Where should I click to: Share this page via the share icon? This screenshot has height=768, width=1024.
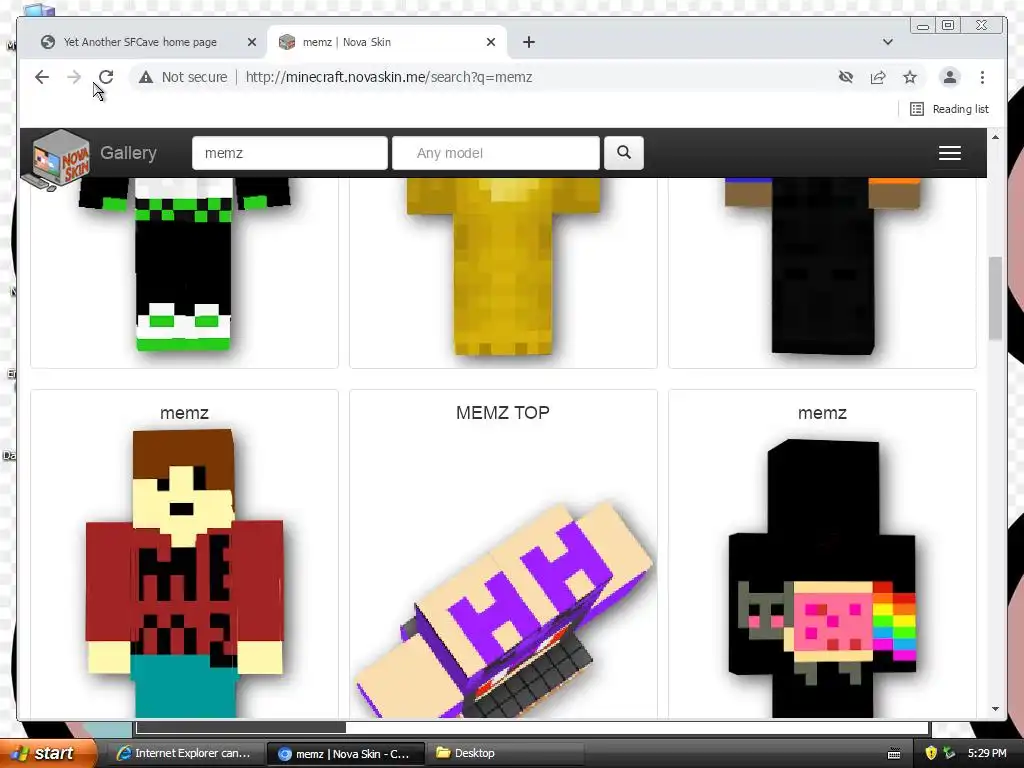(878, 77)
